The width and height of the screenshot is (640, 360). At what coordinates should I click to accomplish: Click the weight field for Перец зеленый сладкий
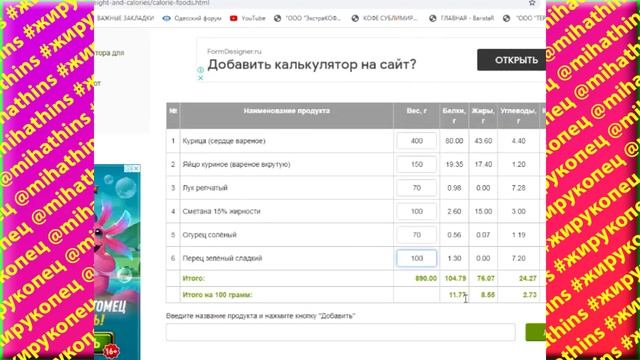(x=416, y=258)
